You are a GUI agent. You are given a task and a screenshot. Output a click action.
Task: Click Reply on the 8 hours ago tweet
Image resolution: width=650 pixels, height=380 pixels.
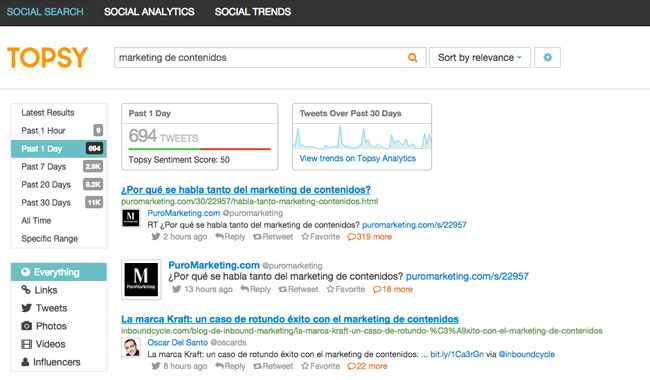pos(230,366)
